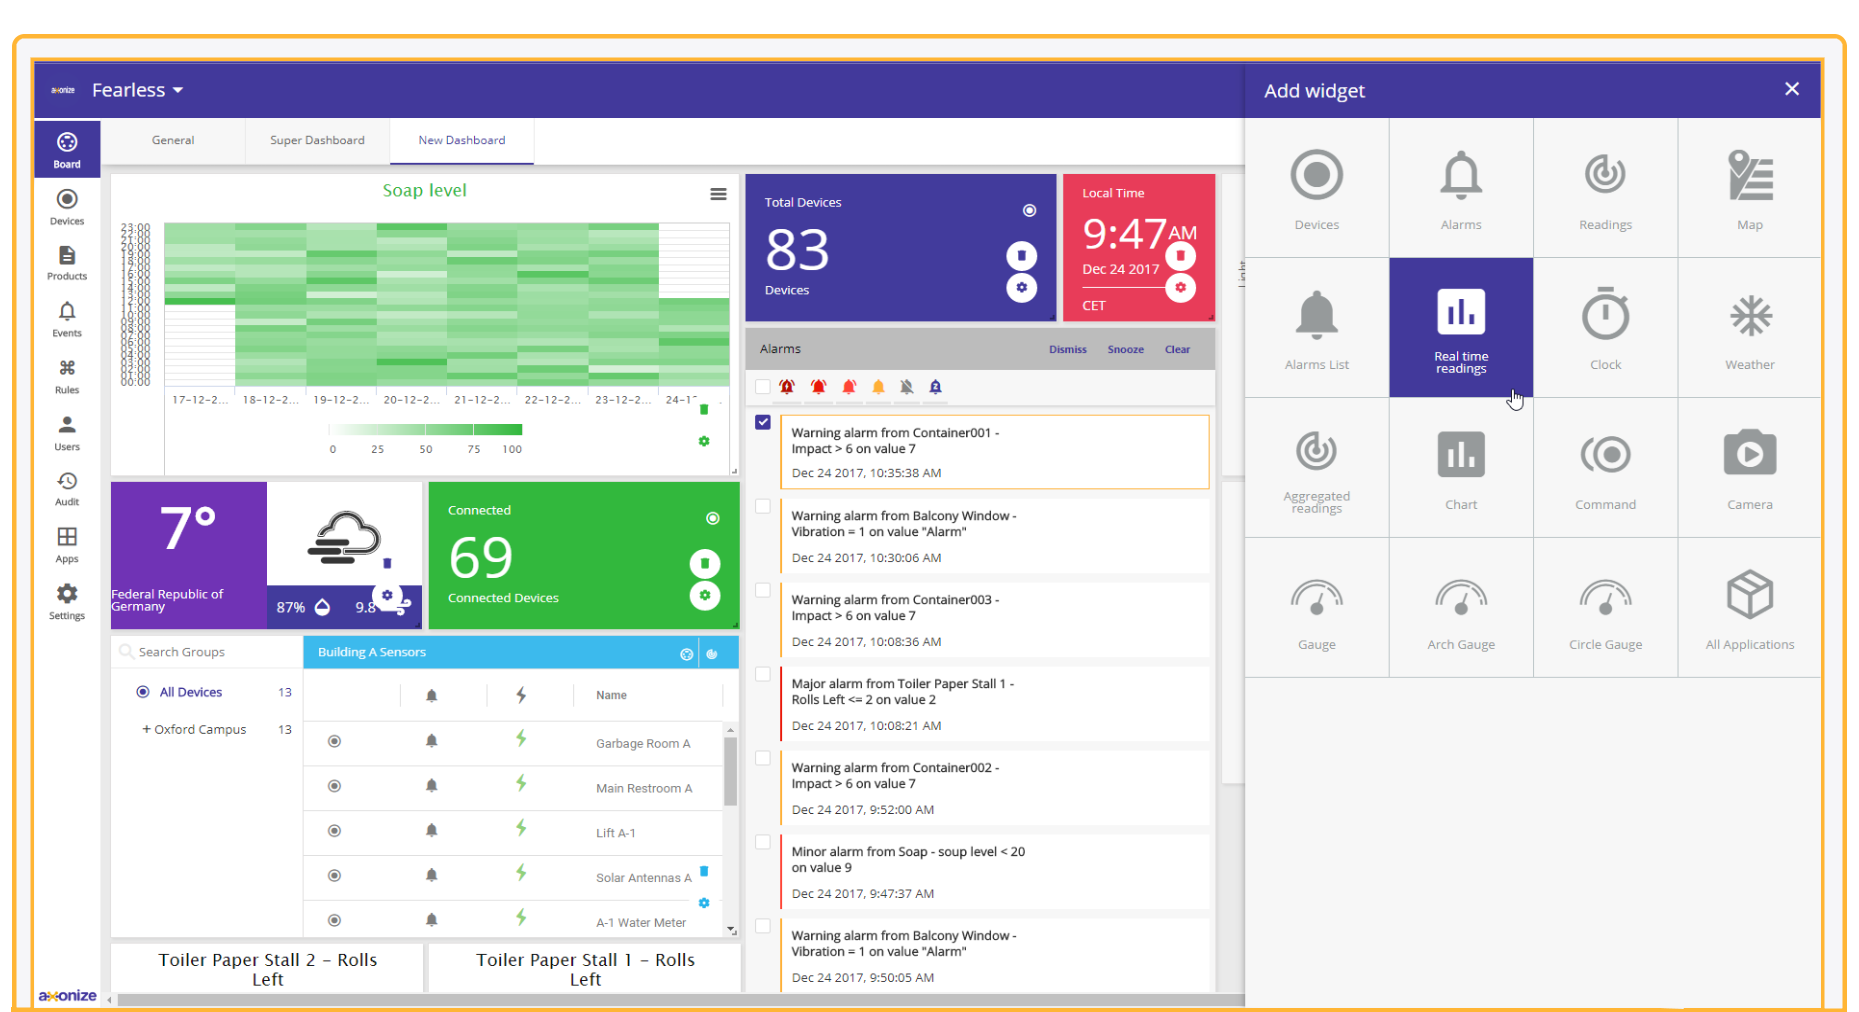The width and height of the screenshot is (1859, 1012).
Task: Add the Weather widget
Action: tap(1749, 328)
